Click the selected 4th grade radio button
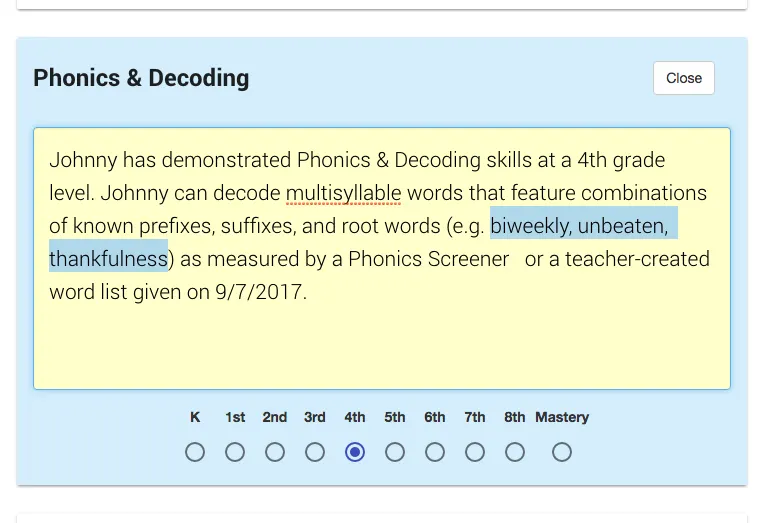The image size is (761, 523). pyautogui.click(x=355, y=452)
